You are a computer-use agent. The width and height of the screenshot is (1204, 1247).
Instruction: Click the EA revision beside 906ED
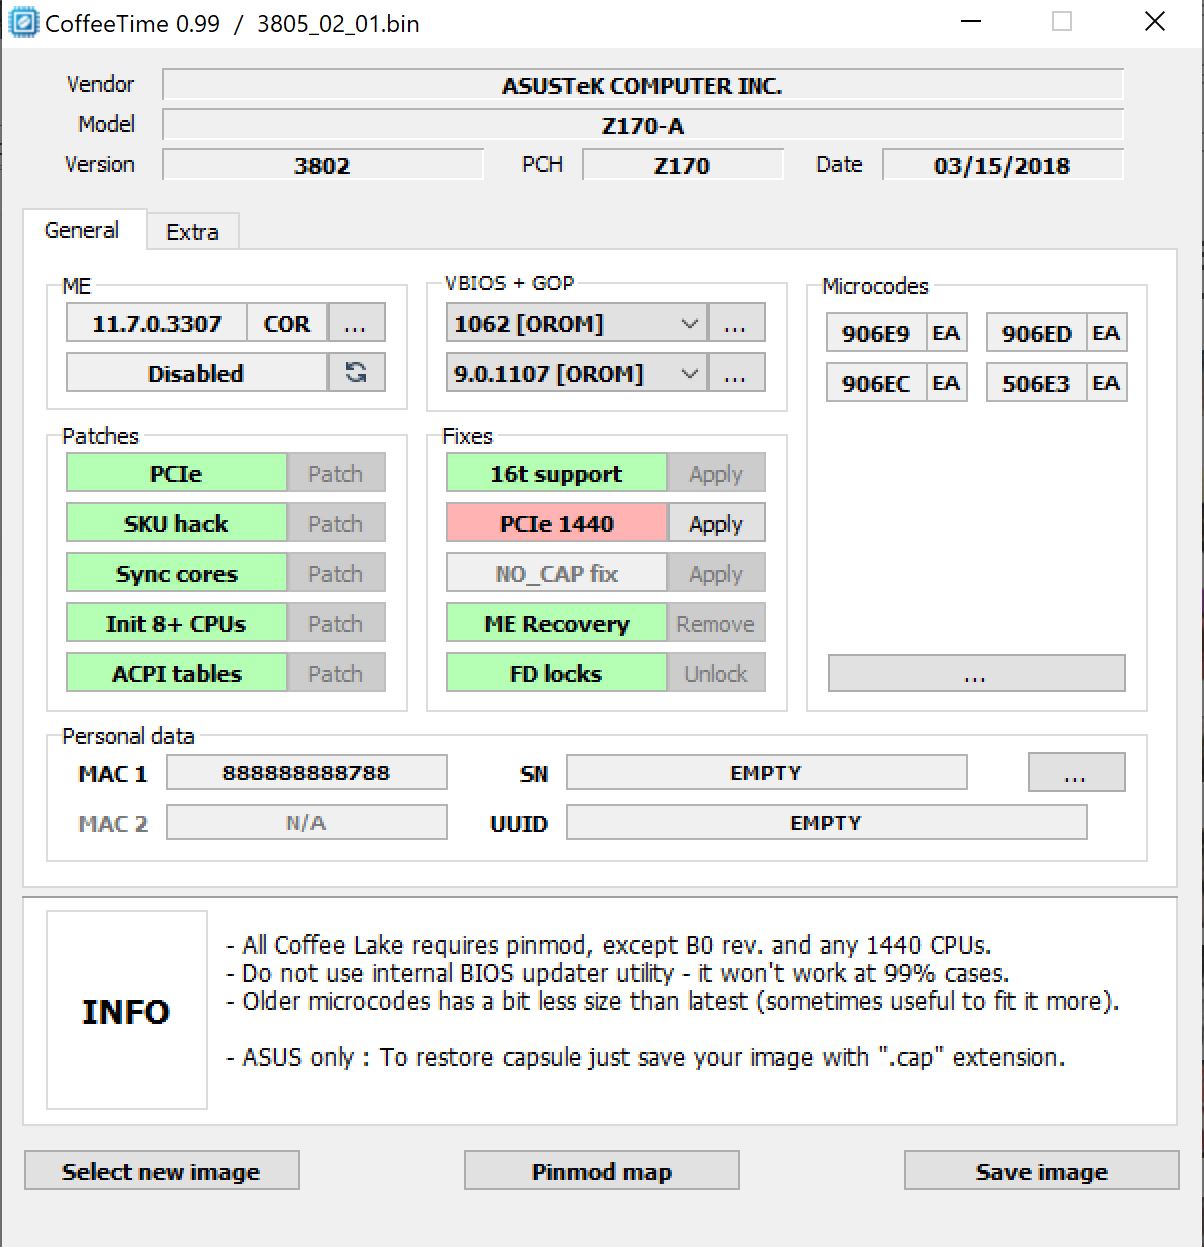point(1106,333)
